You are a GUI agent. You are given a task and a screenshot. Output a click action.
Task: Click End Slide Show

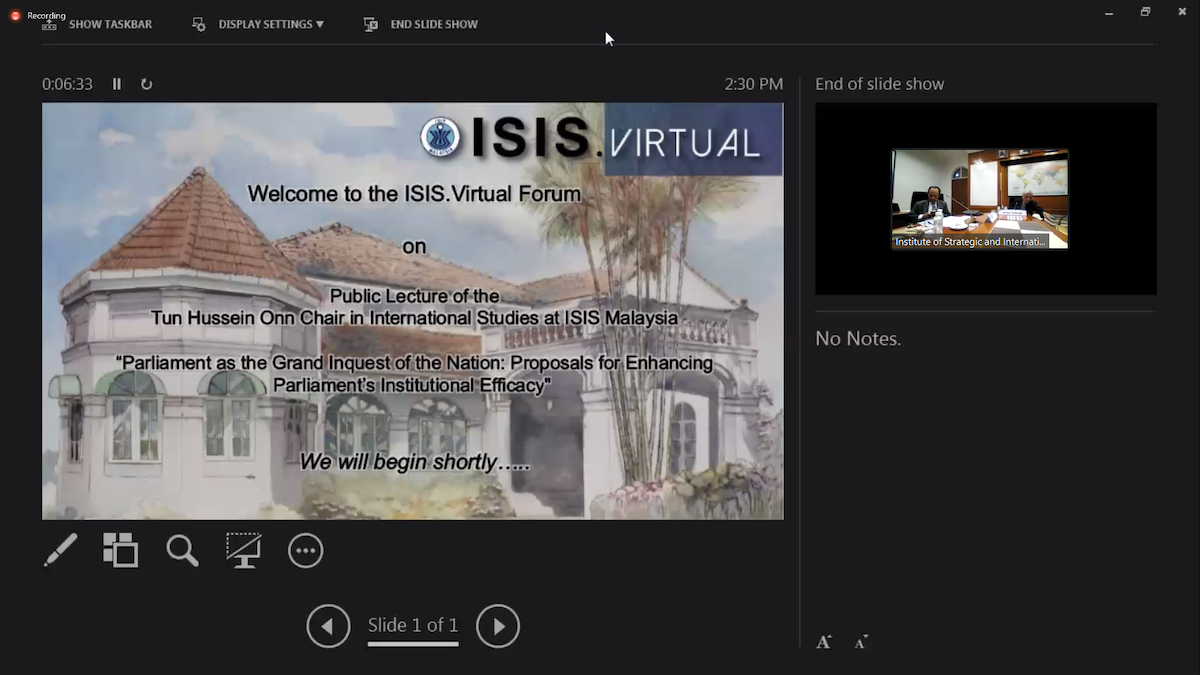tap(421, 24)
